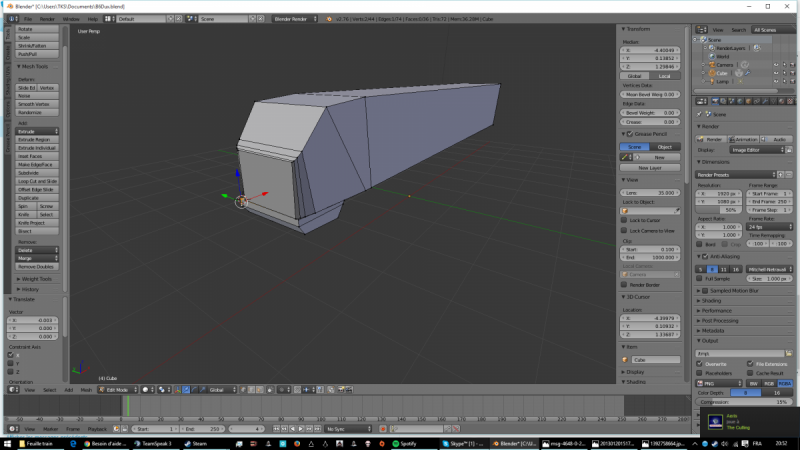The image size is (800, 450).
Task: Open the No Sync dropdown
Action: point(348,429)
